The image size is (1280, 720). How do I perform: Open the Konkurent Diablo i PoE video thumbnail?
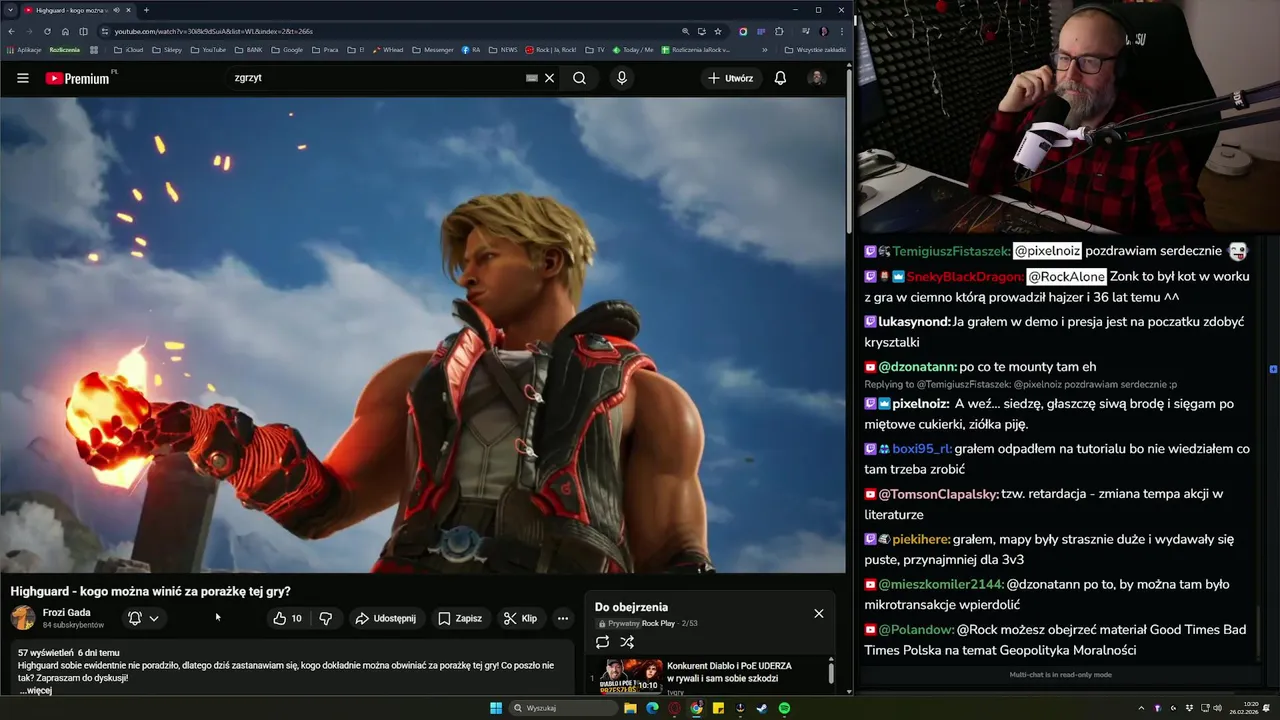click(x=630, y=676)
